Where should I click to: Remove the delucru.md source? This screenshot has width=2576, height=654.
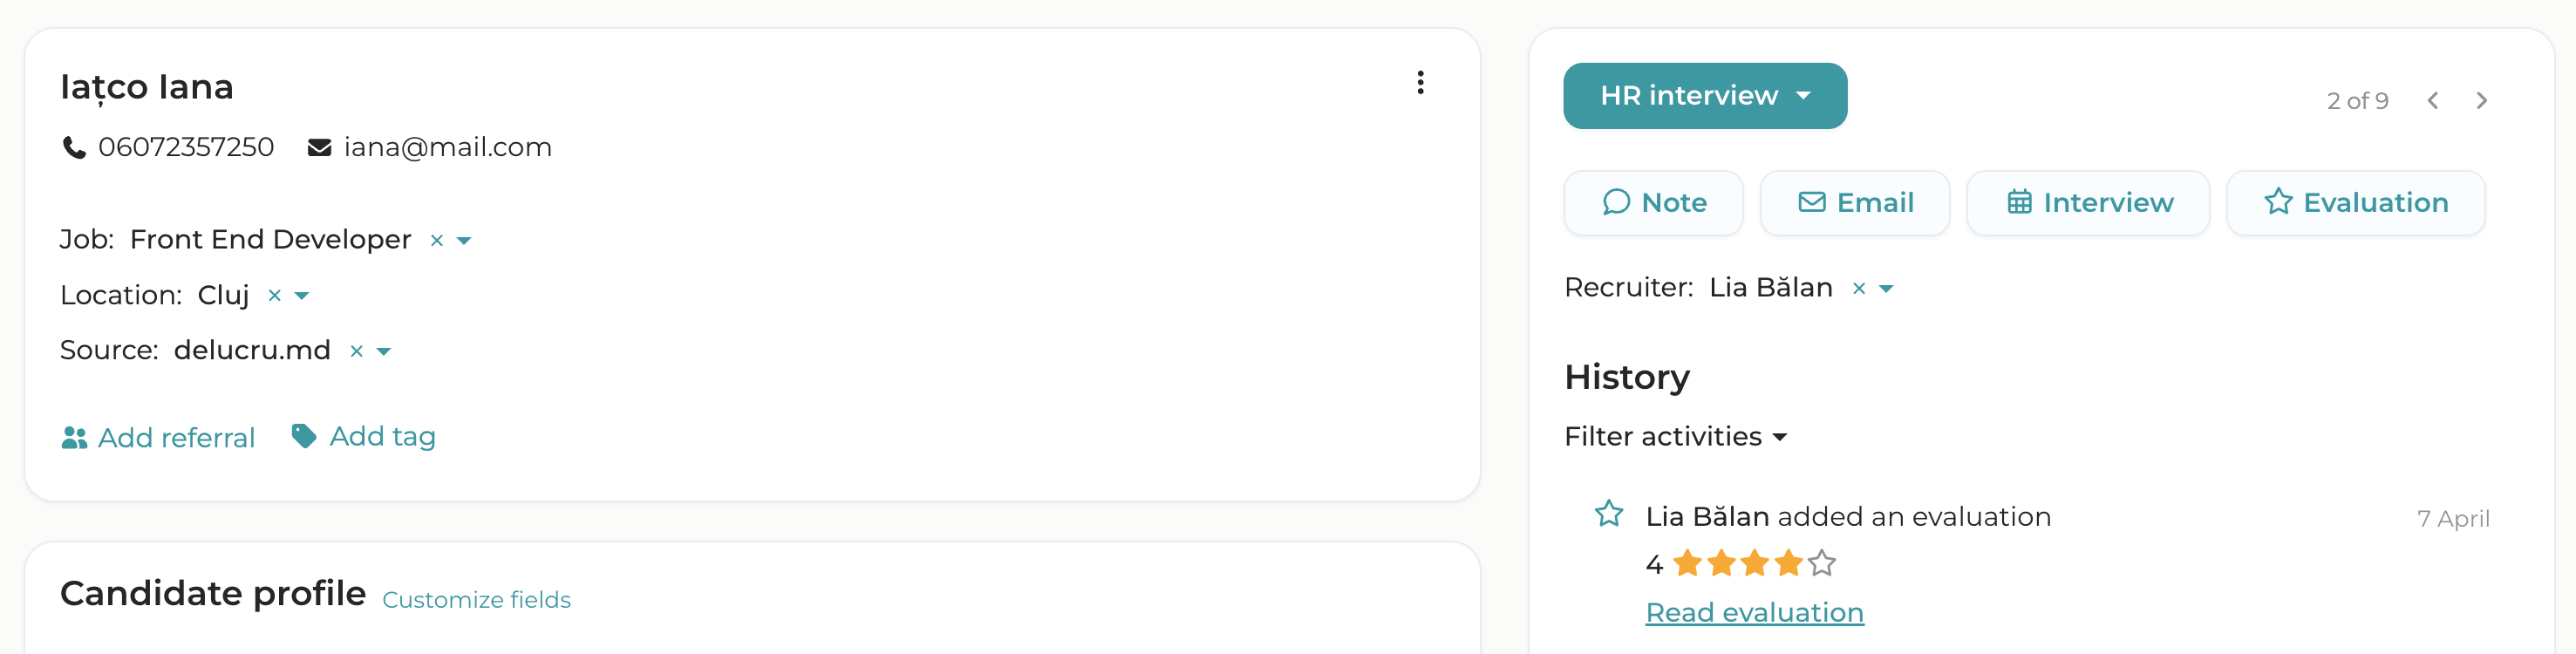[x=357, y=351]
